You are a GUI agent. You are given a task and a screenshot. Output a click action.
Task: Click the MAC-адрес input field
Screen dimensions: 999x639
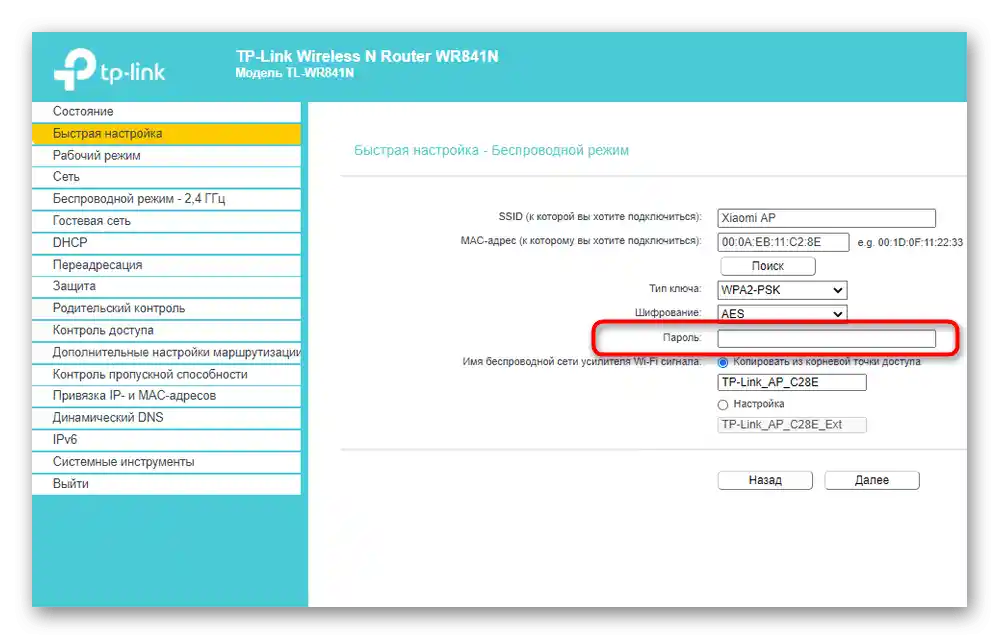click(783, 242)
